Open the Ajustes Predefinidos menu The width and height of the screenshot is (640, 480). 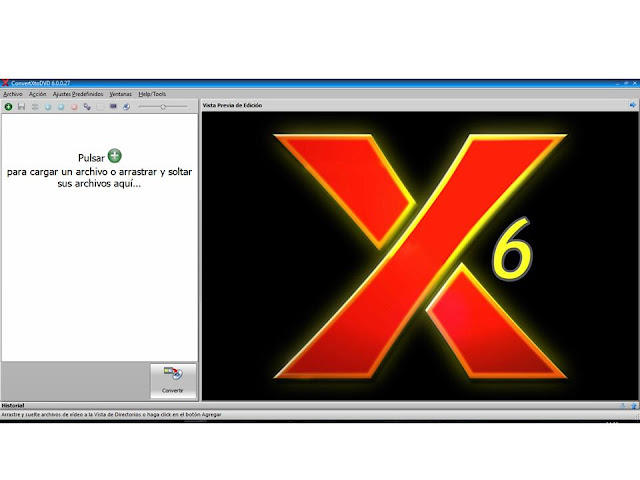click(x=78, y=94)
